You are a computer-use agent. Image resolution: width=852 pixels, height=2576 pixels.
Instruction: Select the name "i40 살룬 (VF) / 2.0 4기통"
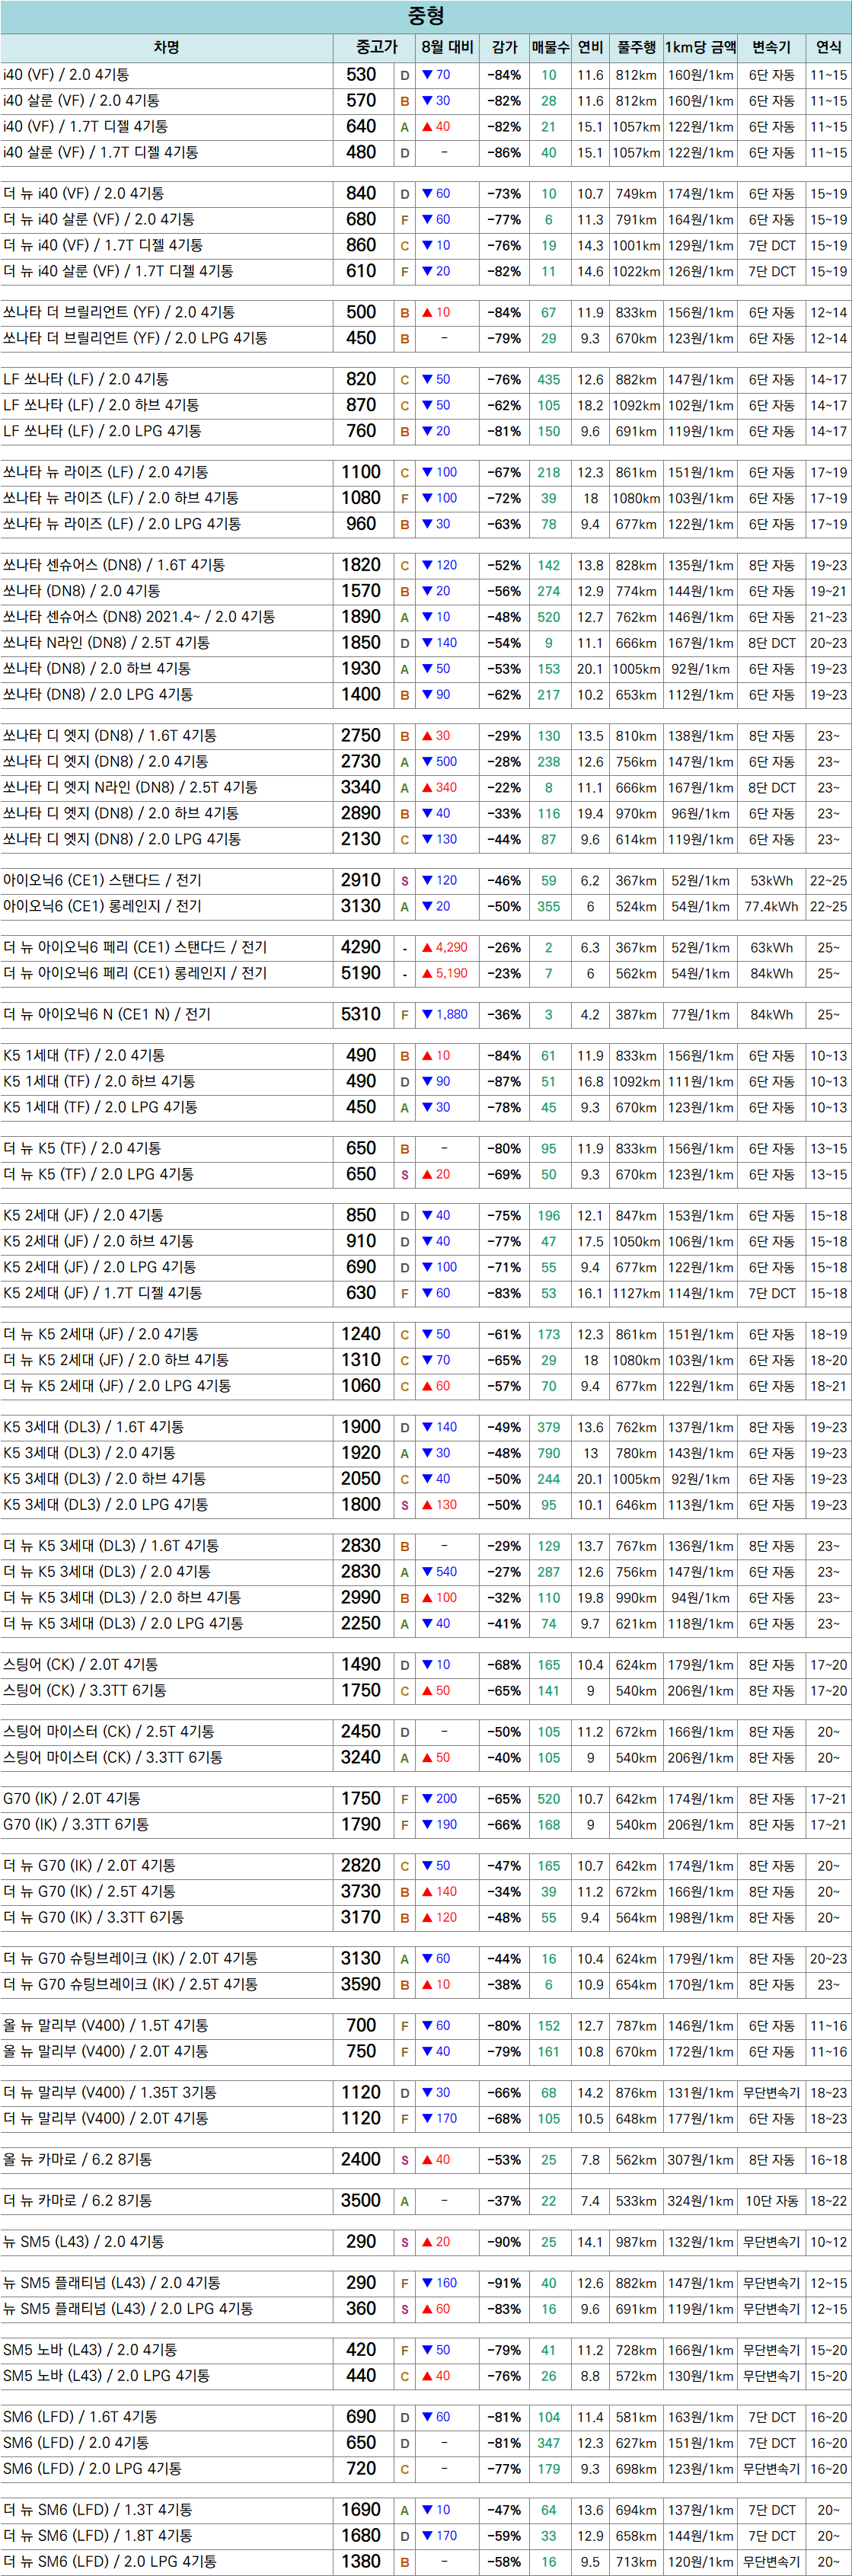81,101
